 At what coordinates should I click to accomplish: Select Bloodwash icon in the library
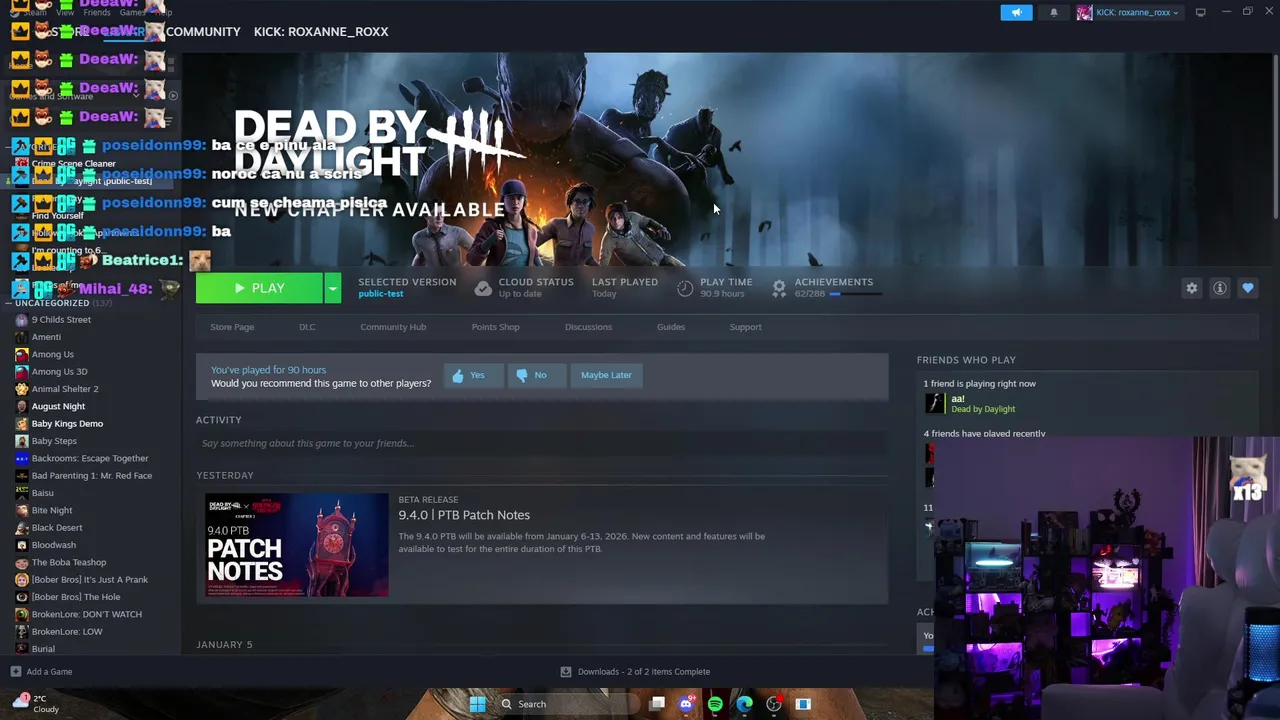point(22,545)
